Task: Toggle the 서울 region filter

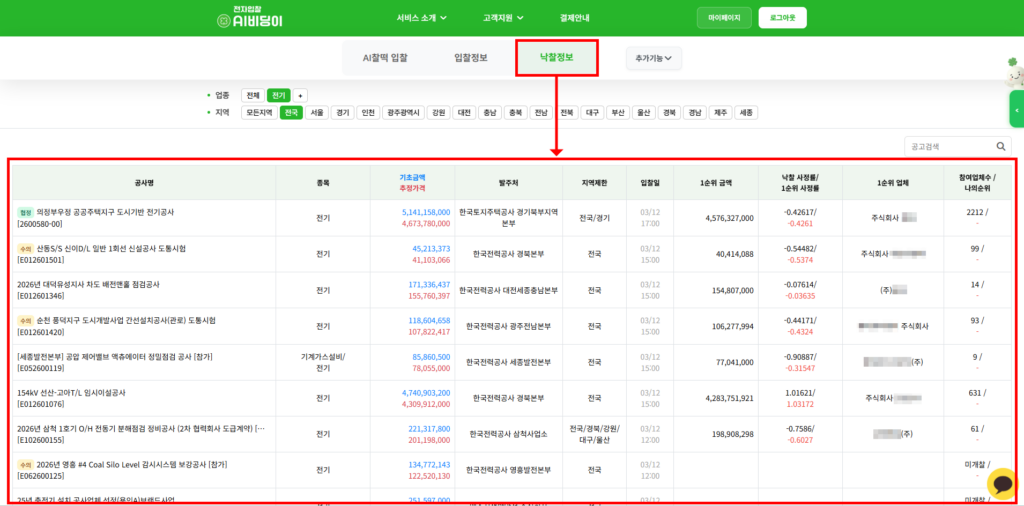Action: click(x=317, y=113)
